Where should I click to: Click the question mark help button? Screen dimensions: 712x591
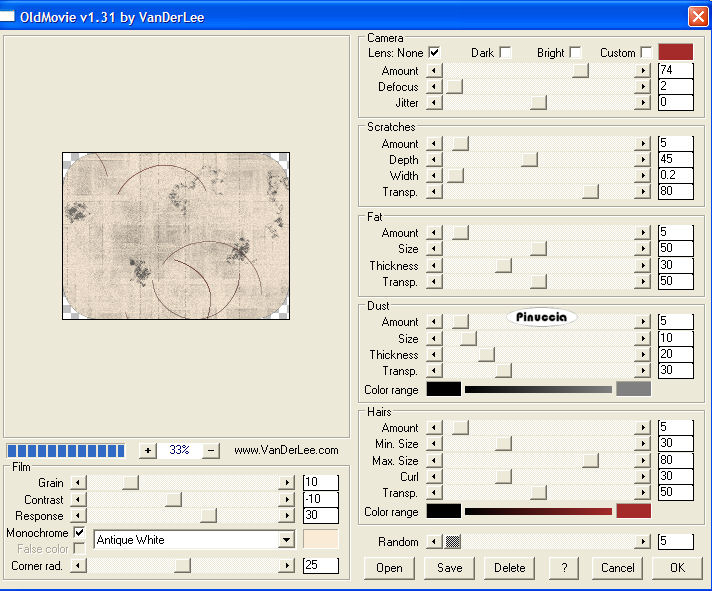point(564,567)
